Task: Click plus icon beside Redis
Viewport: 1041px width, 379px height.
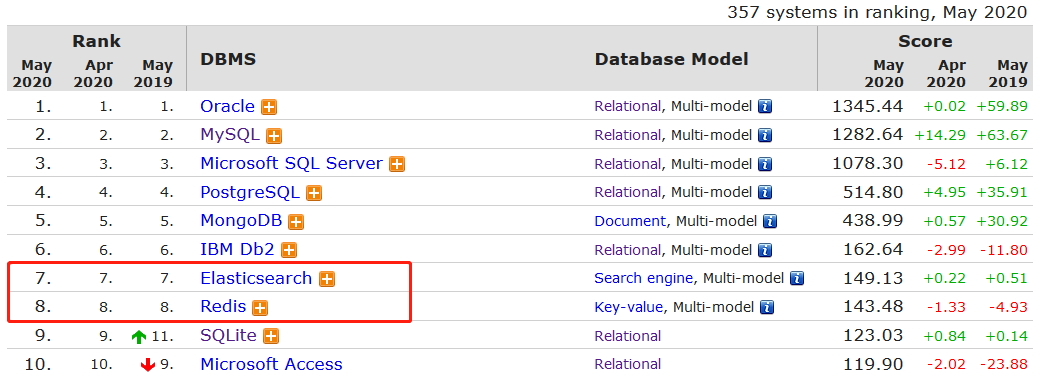Action: (x=260, y=307)
